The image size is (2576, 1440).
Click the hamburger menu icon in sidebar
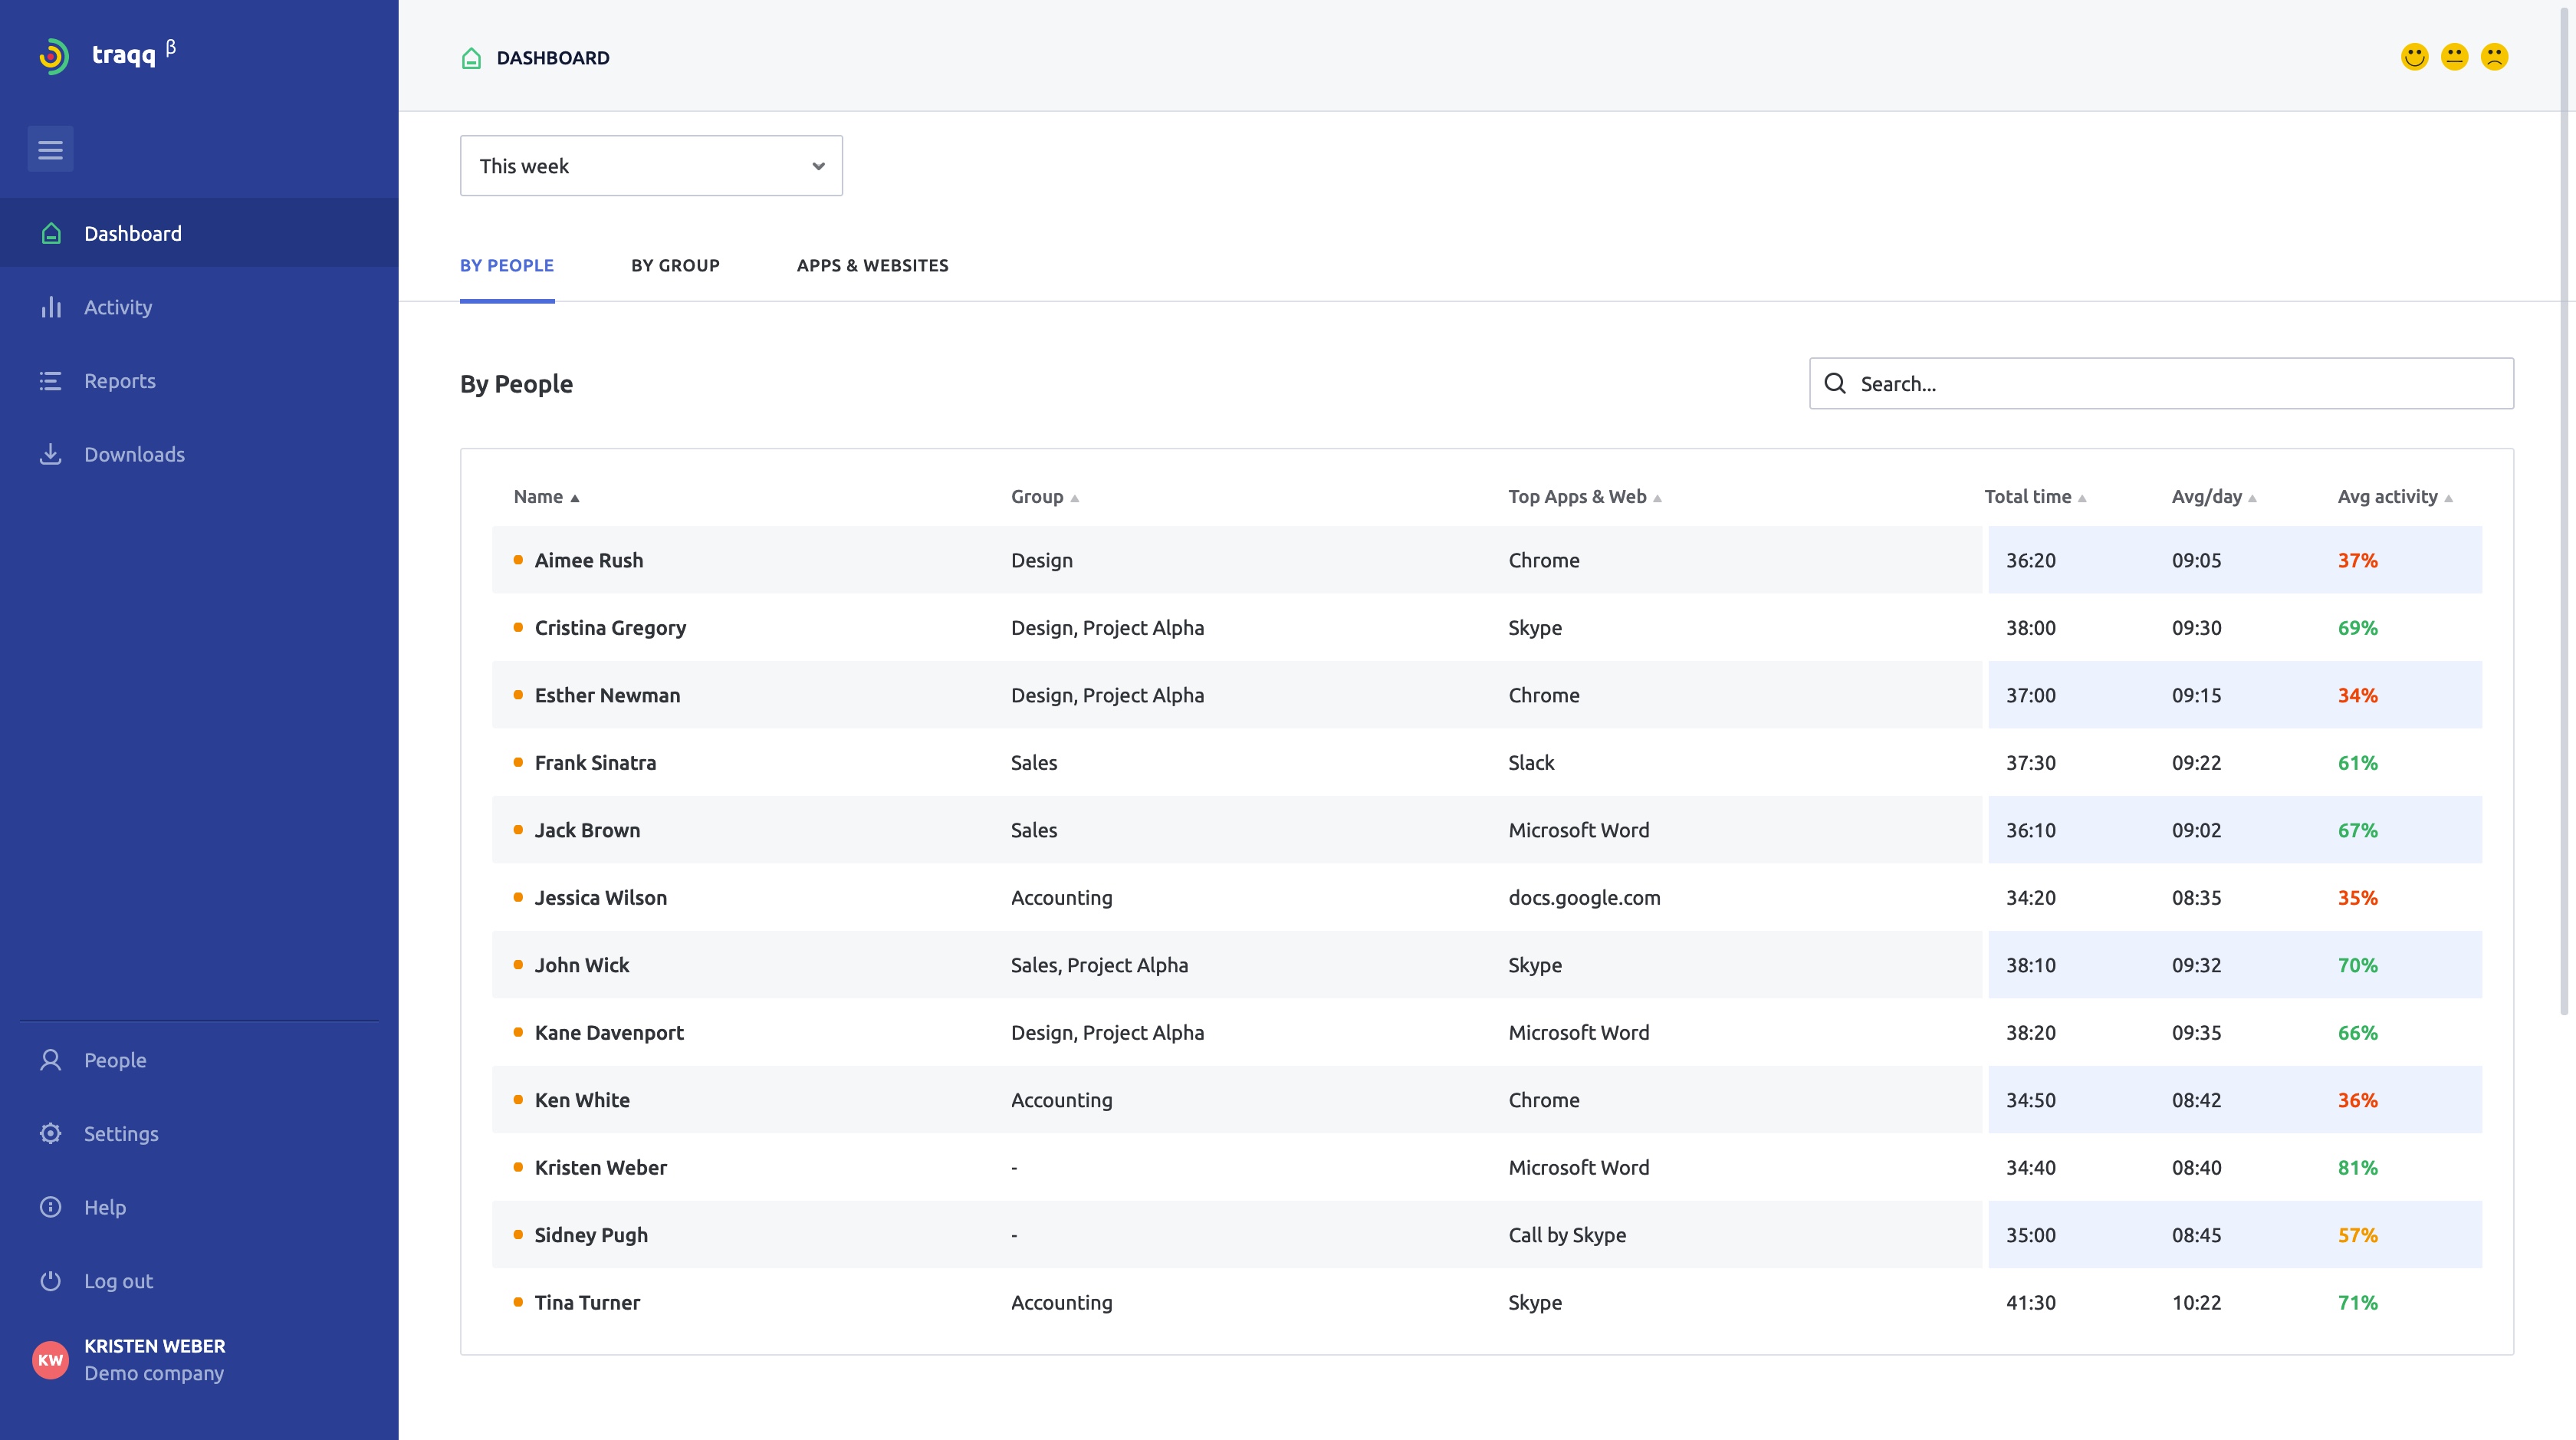click(x=50, y=149)
